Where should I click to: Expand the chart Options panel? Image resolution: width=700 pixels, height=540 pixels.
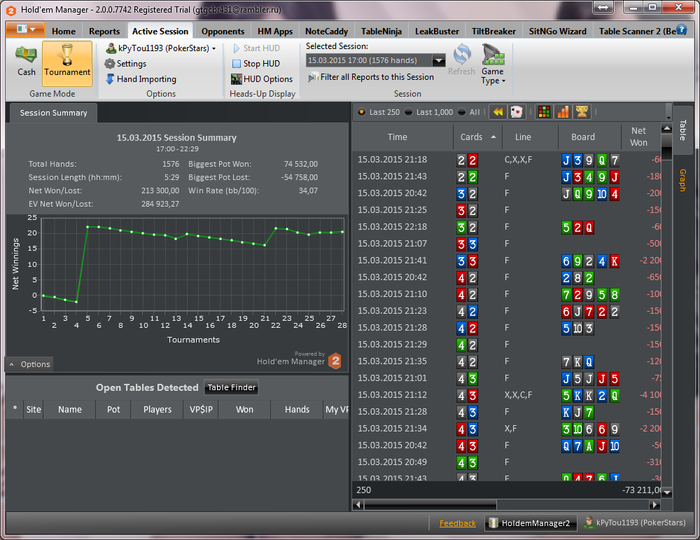click(29, 364)
